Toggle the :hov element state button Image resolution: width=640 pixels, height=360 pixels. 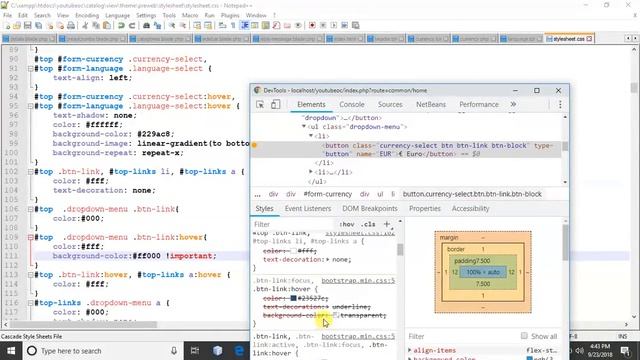point(347,224)
